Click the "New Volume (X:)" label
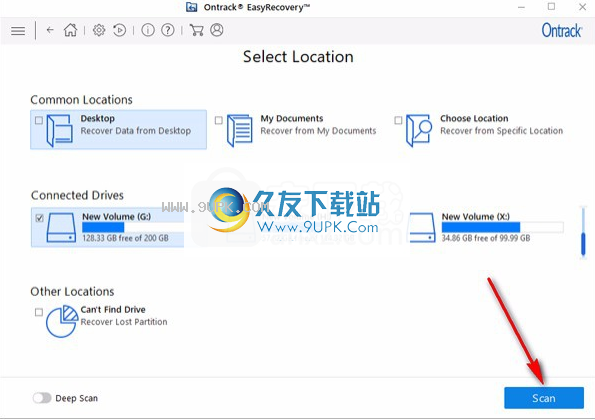Viewport: 595px width, 420px height. [x=476, y=217]
